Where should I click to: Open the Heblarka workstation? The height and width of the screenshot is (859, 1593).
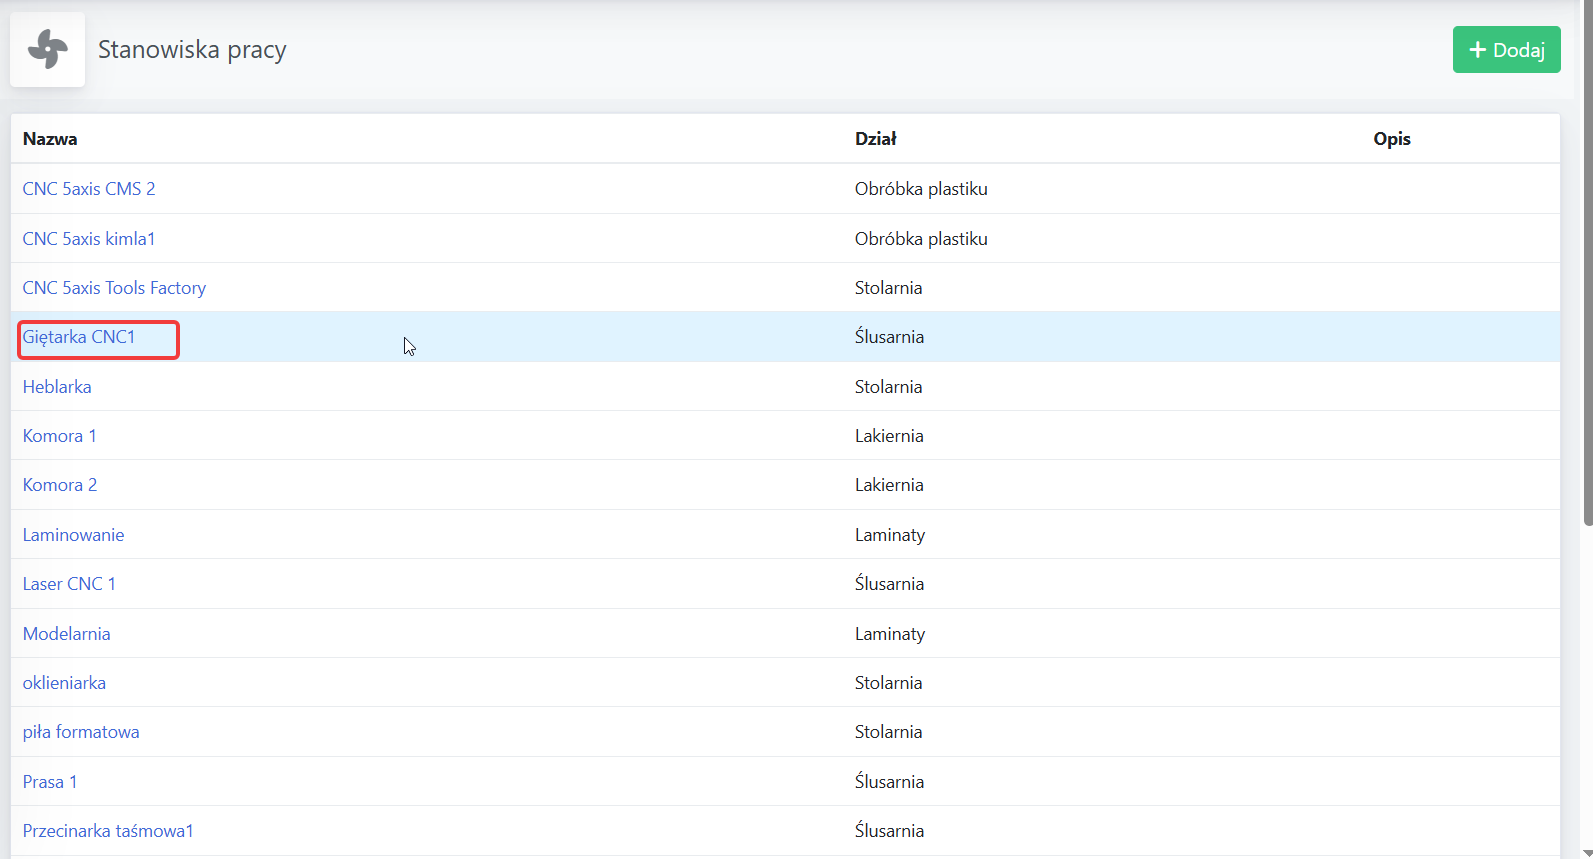57,387
